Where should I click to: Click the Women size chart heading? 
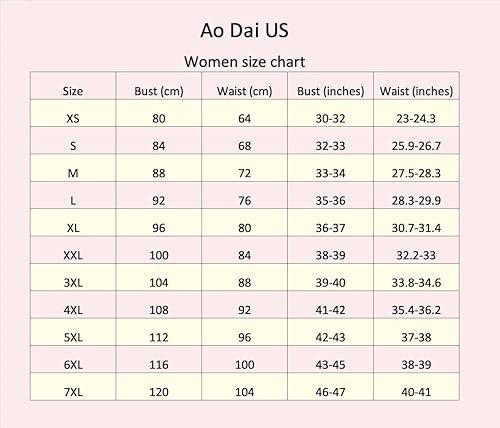click(245, 62)
